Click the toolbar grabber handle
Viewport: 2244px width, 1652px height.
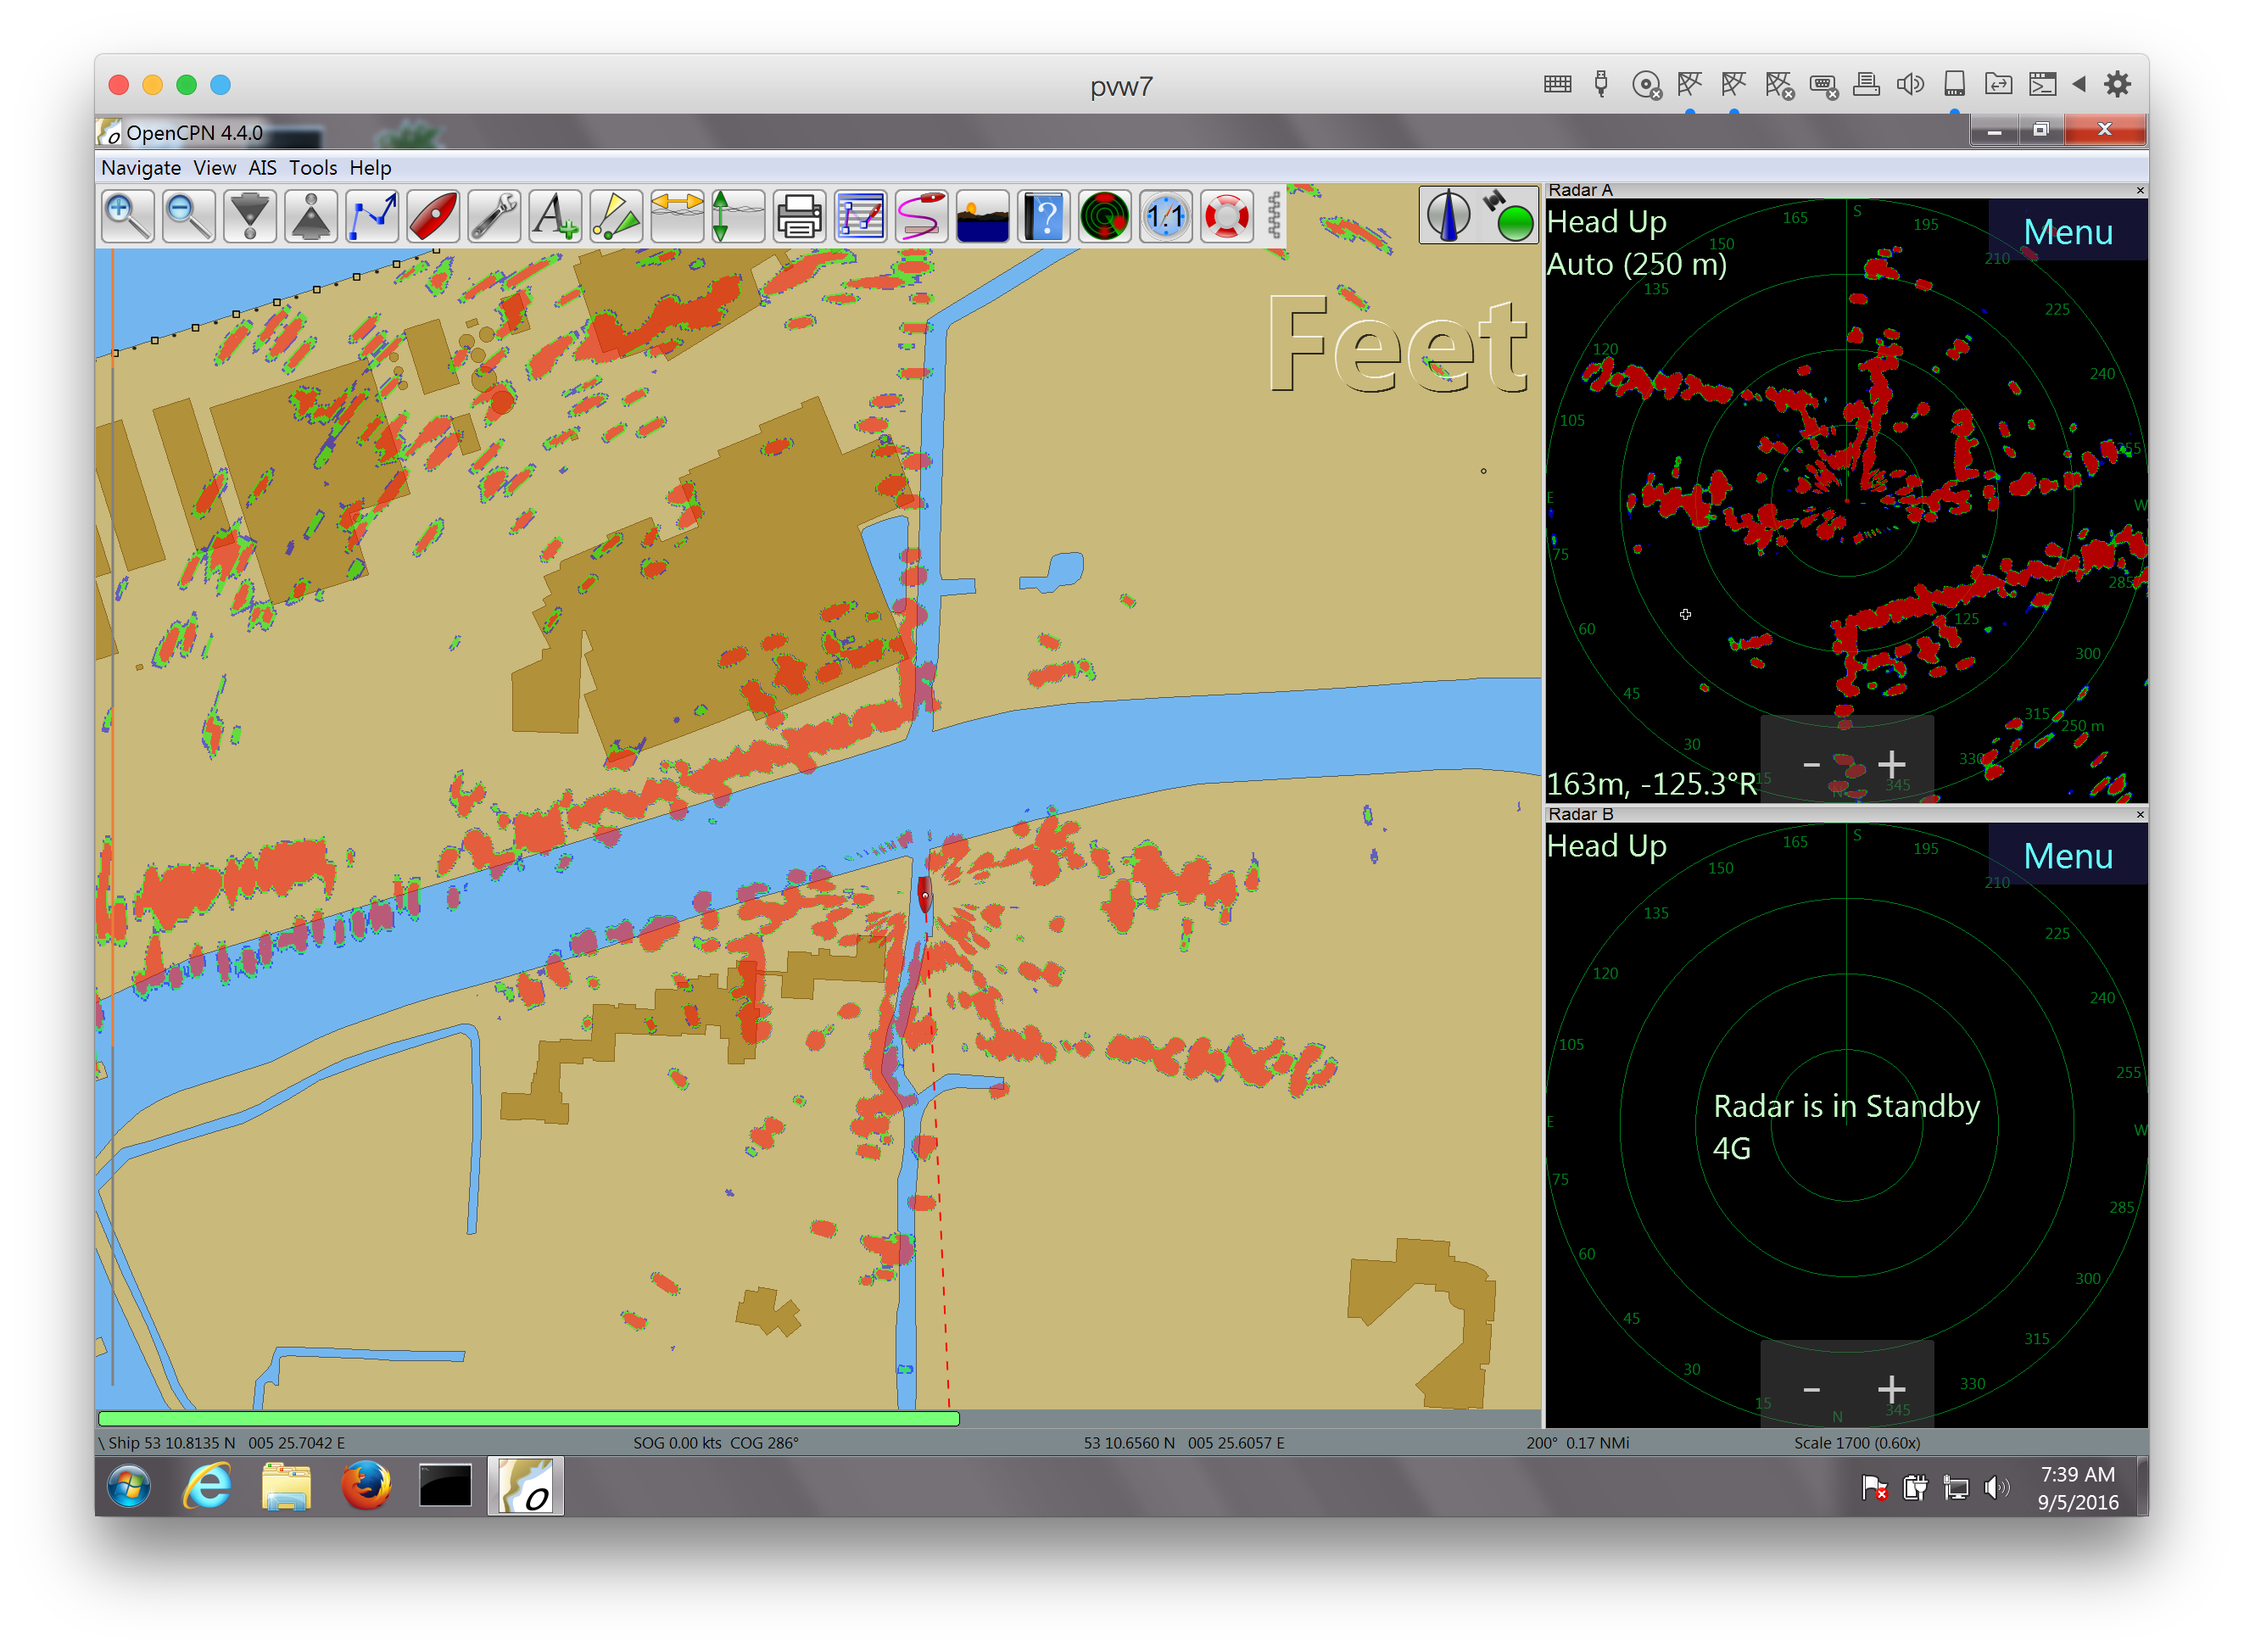(x=1274, y=216)
